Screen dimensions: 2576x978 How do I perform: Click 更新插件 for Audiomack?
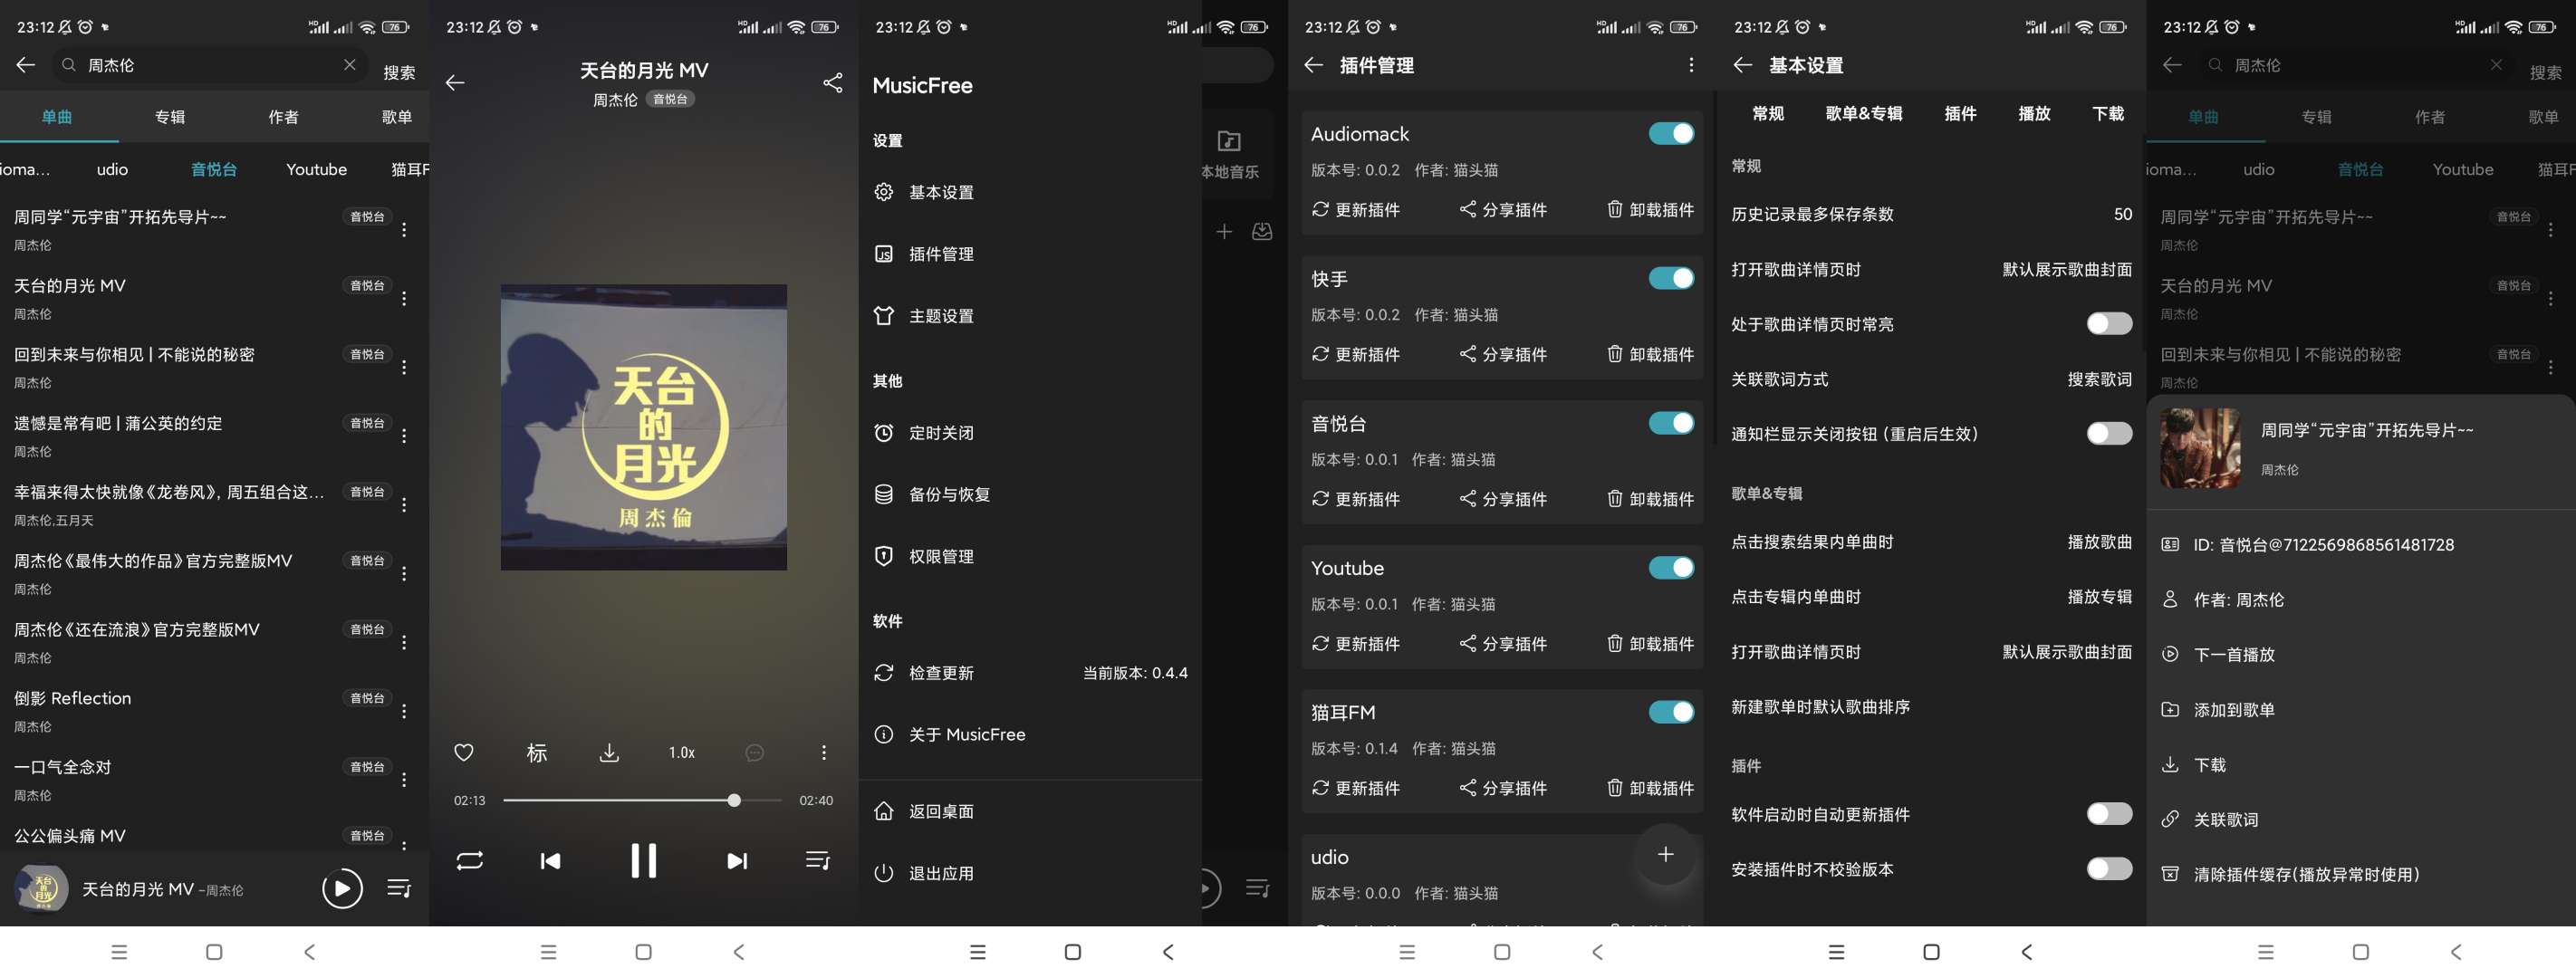[1356, 209]
